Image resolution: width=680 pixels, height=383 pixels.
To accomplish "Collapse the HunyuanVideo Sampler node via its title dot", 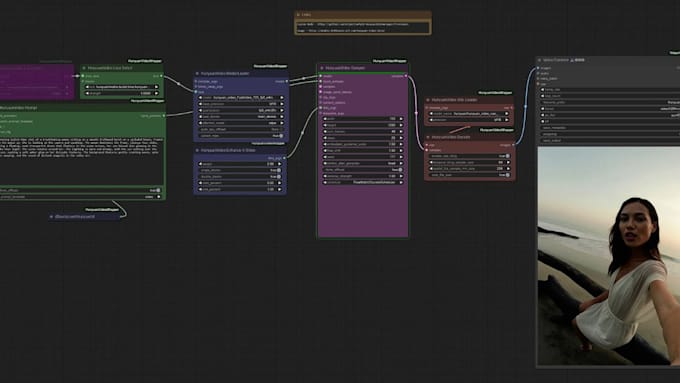I will coord(322,68).
